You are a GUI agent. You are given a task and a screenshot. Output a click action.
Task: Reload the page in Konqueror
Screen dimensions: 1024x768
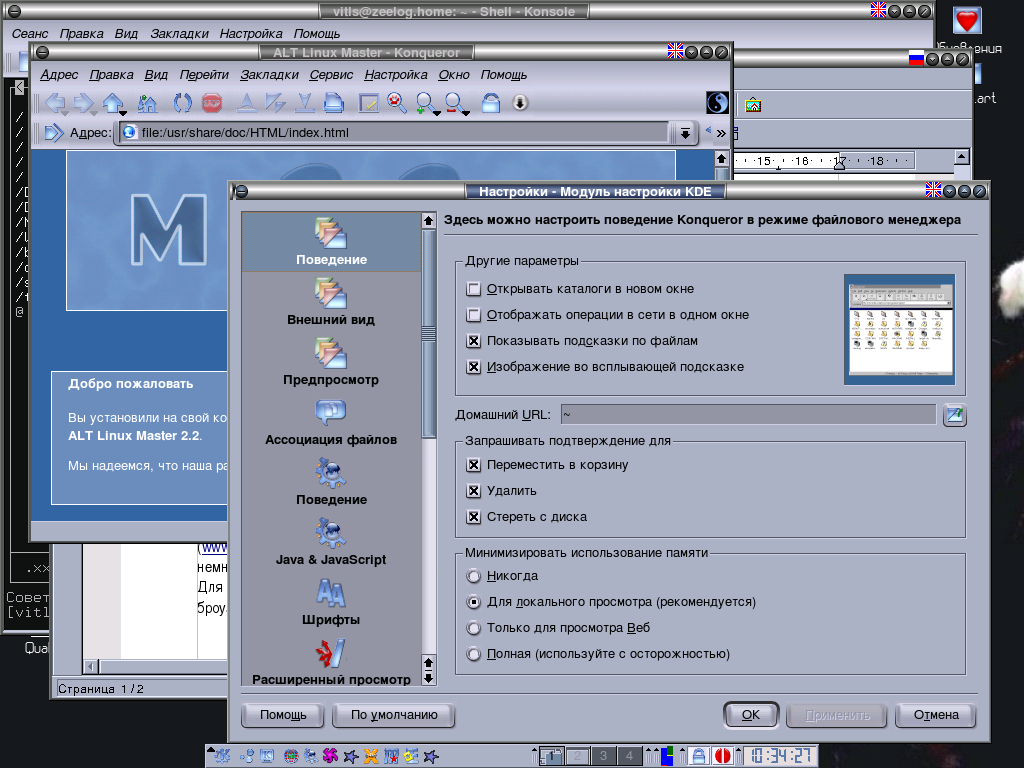click(182, 103)
